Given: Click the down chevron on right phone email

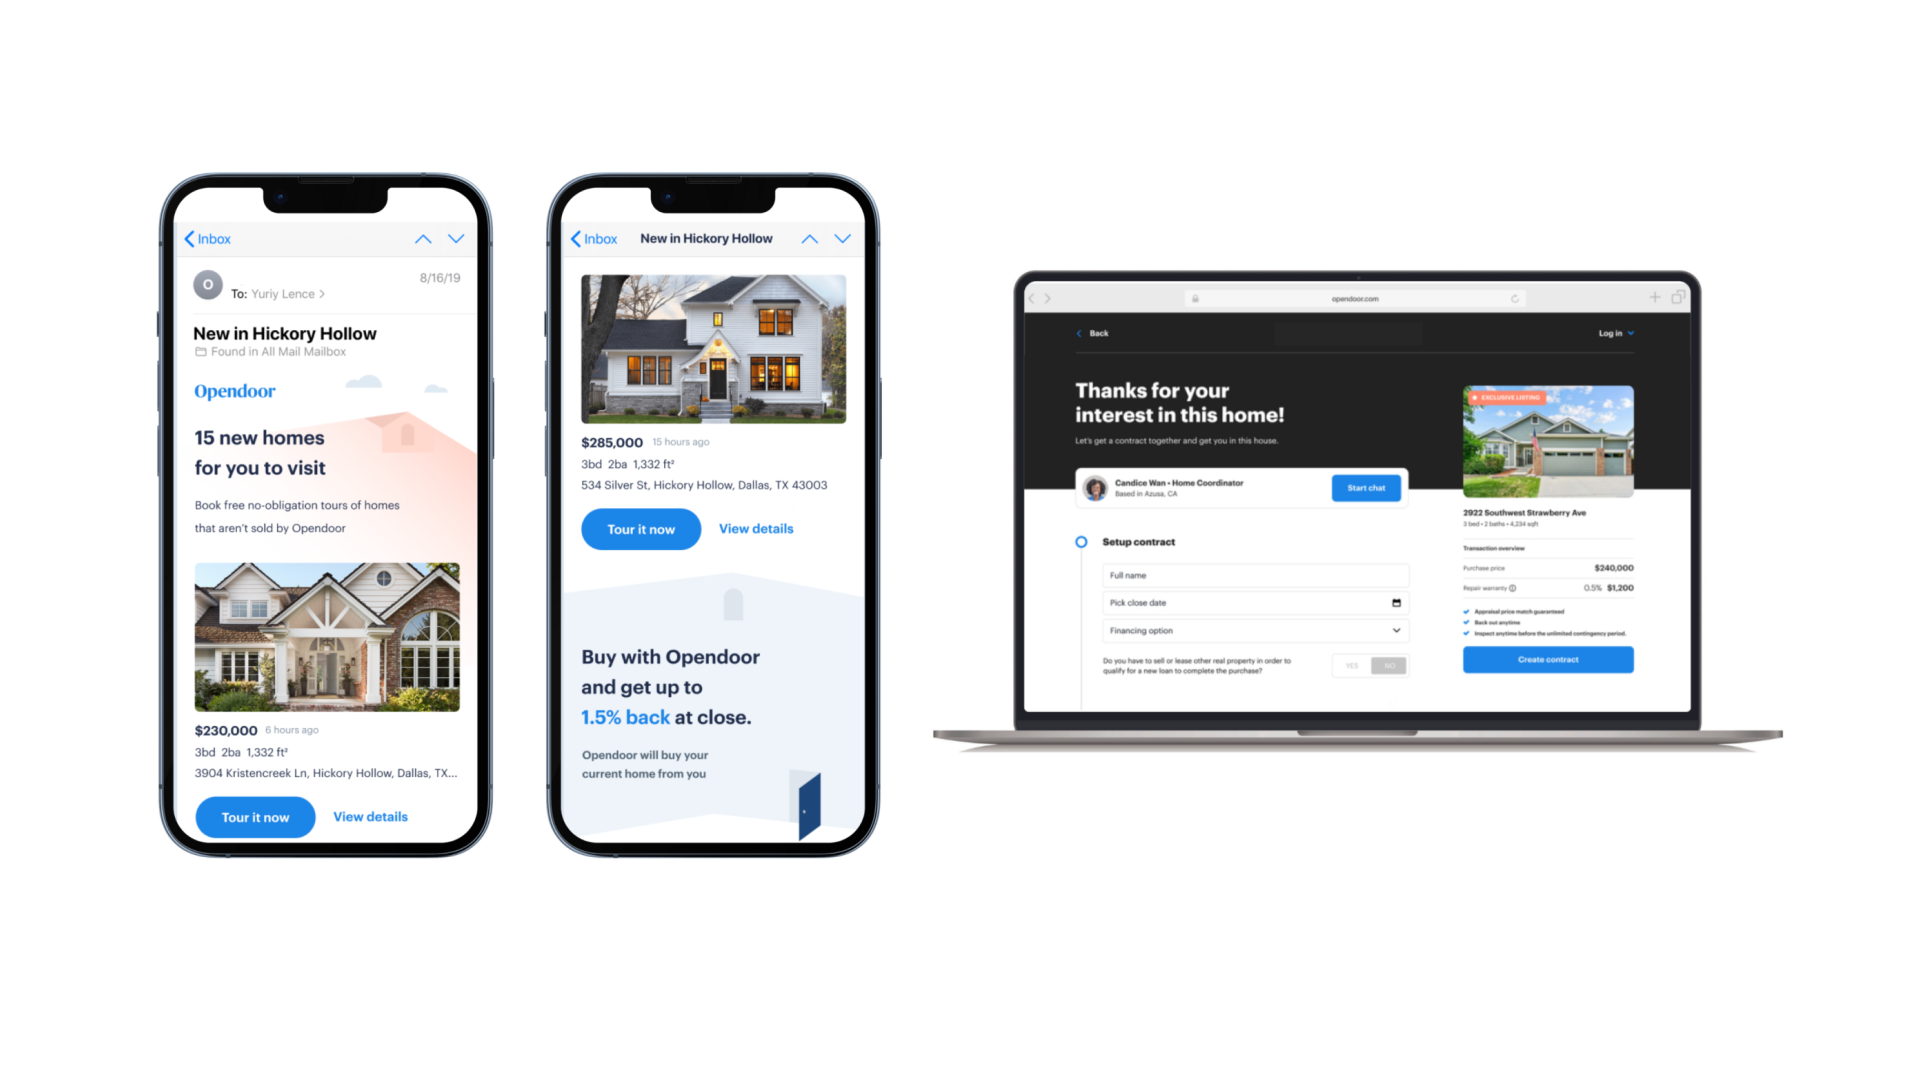Looking at the screenshot, I should [x=843, y=239].
